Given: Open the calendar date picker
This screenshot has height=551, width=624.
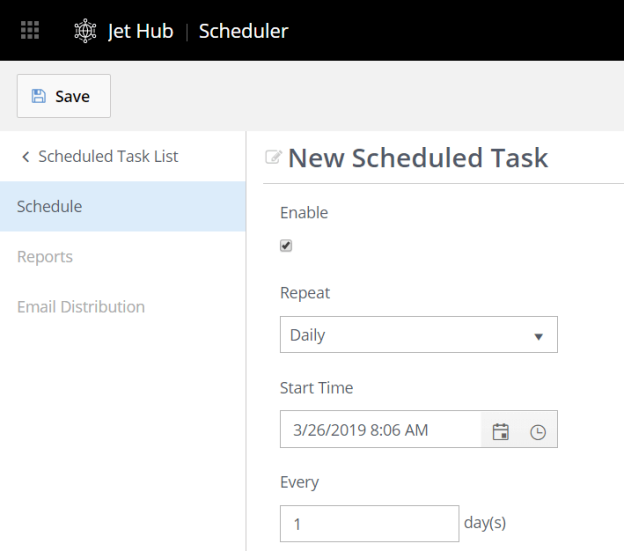Looking at the screenshot, I should point(501,431).
